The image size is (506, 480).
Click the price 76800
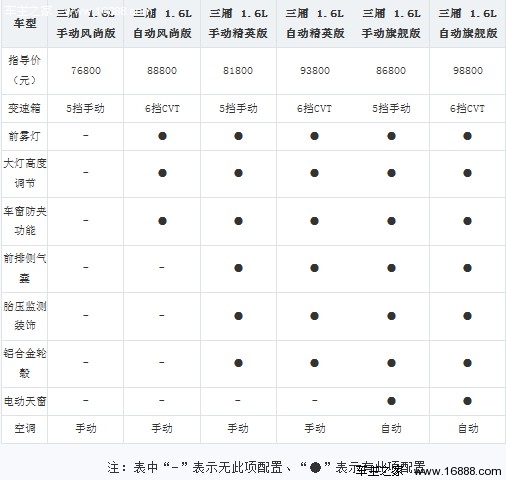point(86,71)
